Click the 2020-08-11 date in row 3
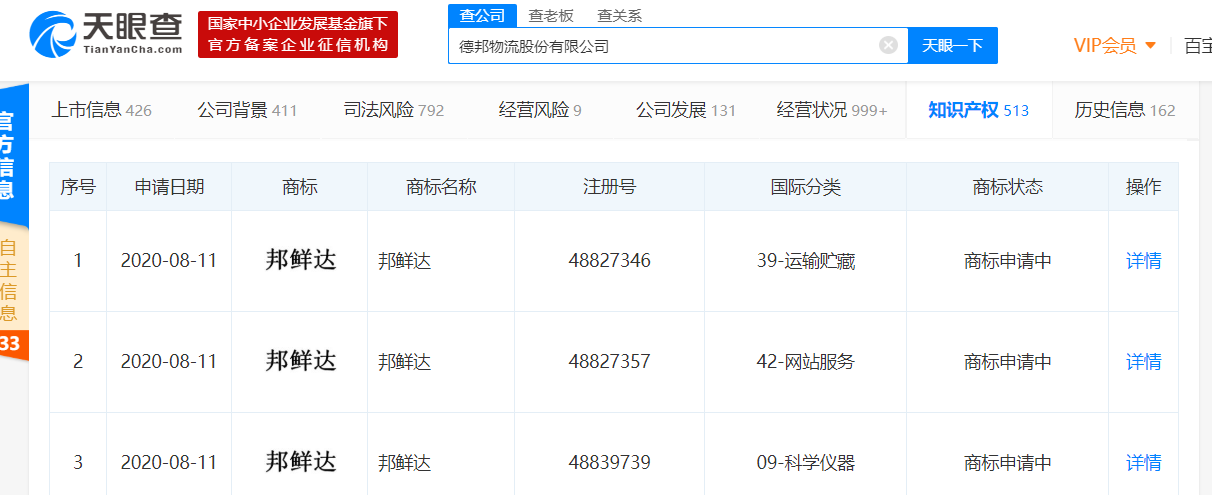 click(x=169, y=463)
